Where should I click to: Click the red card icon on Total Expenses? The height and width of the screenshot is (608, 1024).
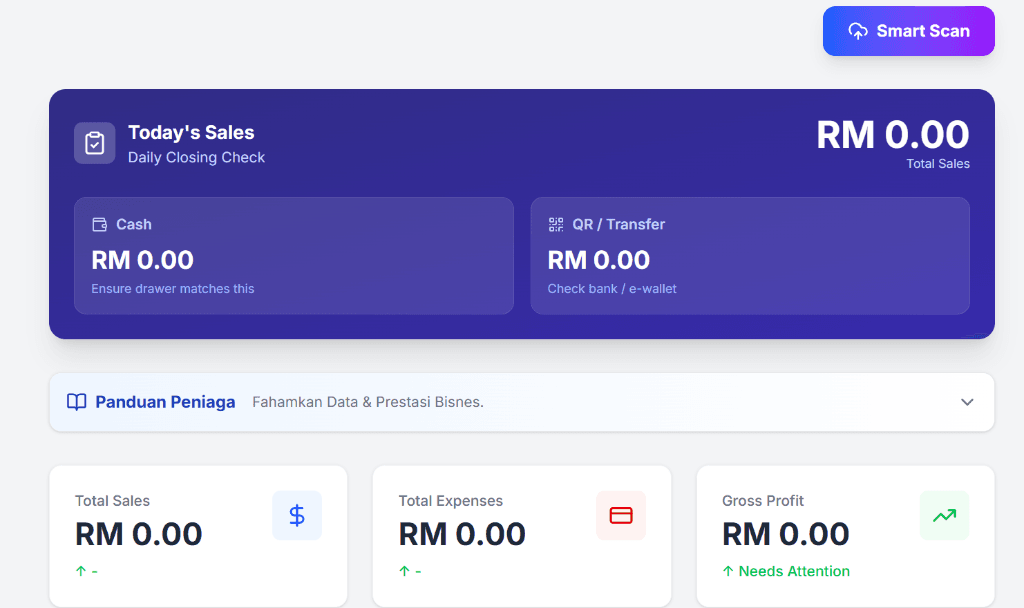[x=620, y=515]
